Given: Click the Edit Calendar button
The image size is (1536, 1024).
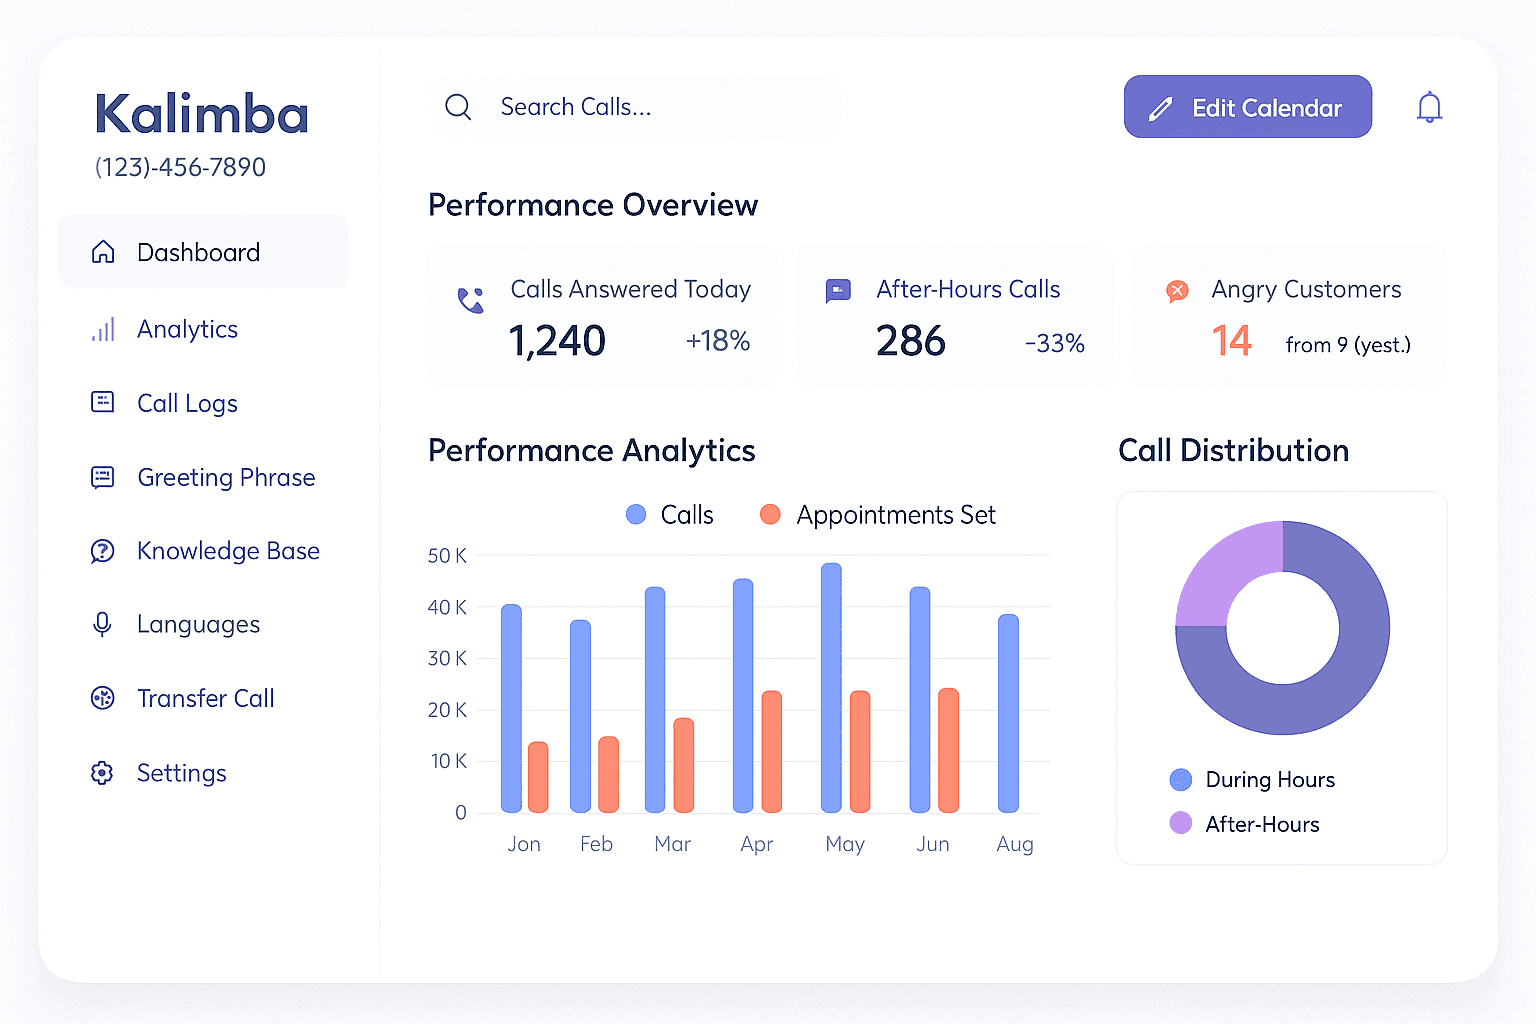Looking at the screenshot, I should point(1248,107).
